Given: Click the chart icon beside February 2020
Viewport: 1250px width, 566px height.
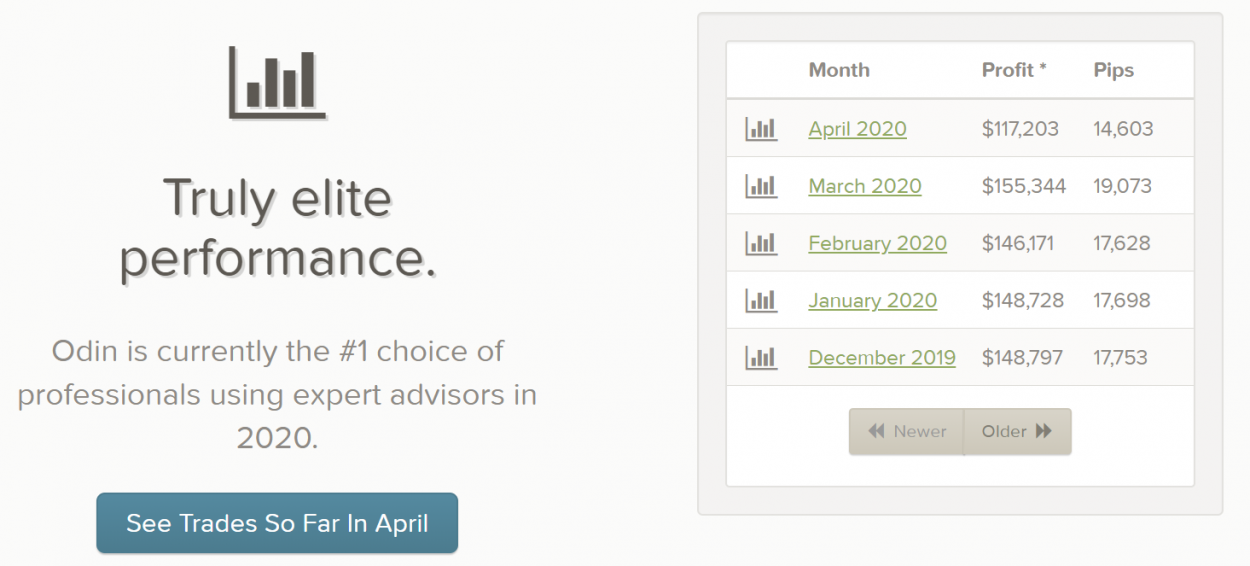Looking at the screenshot, I should pos(761,243).
